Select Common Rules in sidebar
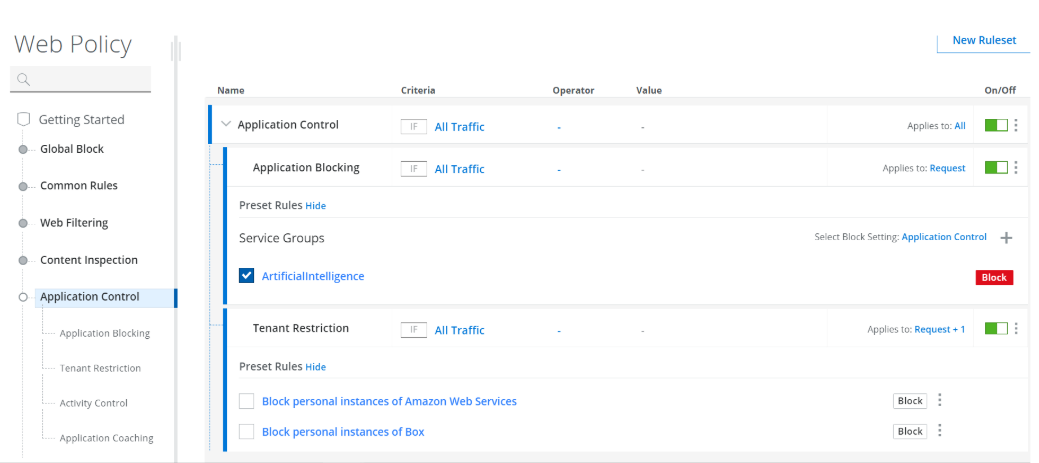Screen dimensions: 1039x463 click(79, 185)
